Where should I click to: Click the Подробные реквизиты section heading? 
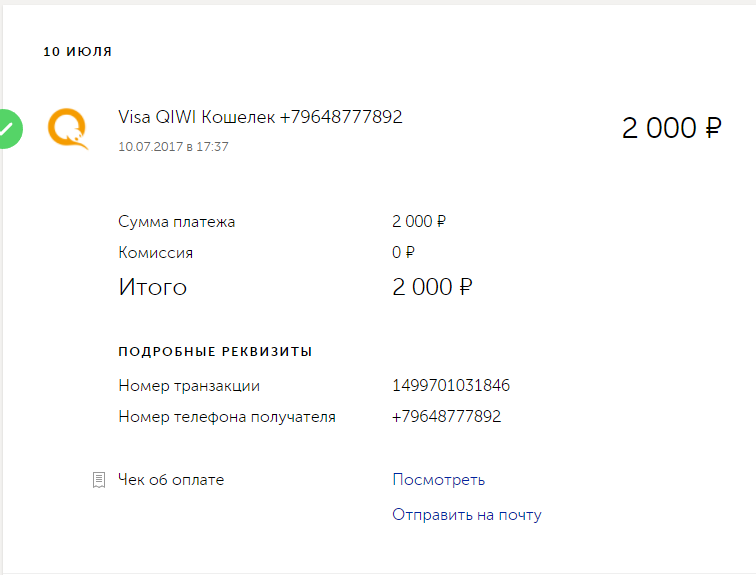coord(215,351)
